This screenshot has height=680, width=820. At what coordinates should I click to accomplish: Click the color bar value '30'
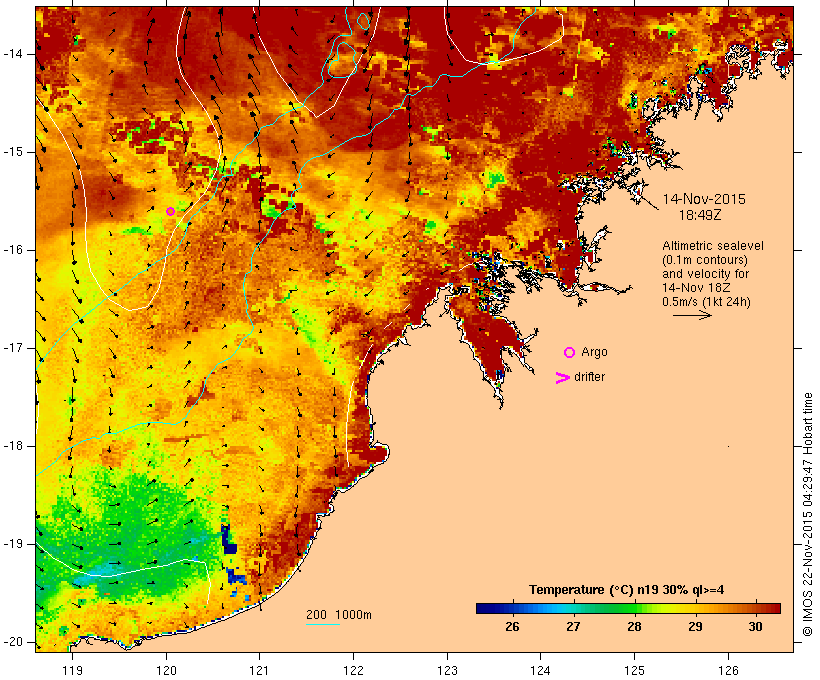click(756, 626)
